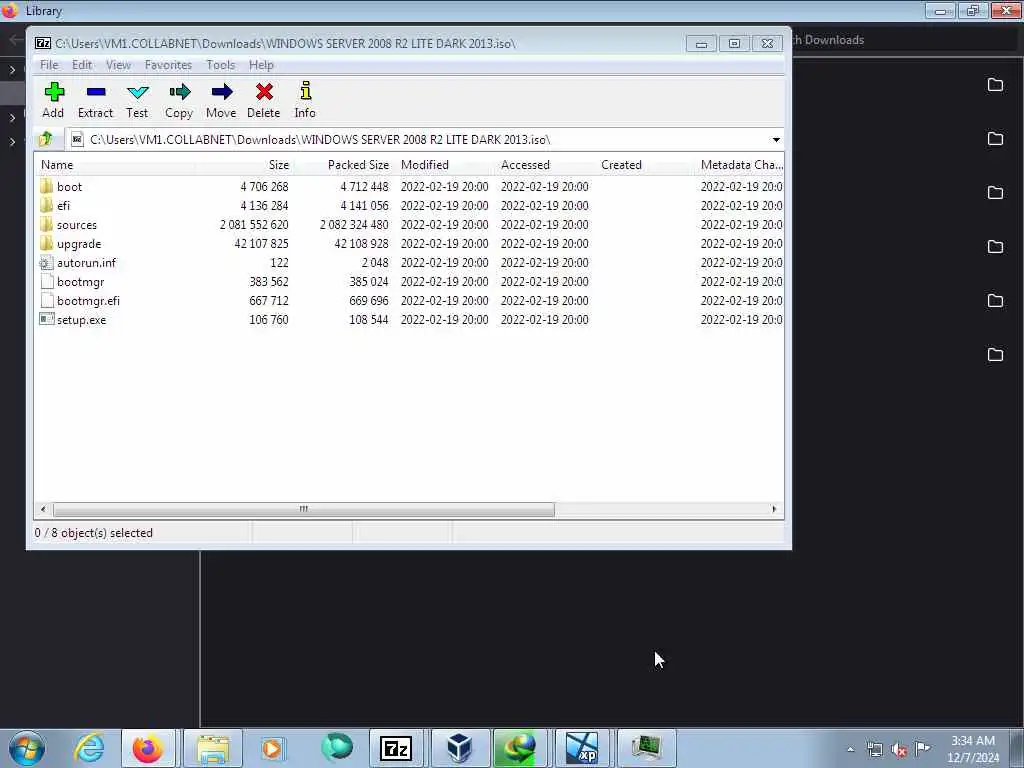Click the Add toolbar icon in 7-Zip
Viewport: 1024px width, 768px height.
click(x=54, y=100)
